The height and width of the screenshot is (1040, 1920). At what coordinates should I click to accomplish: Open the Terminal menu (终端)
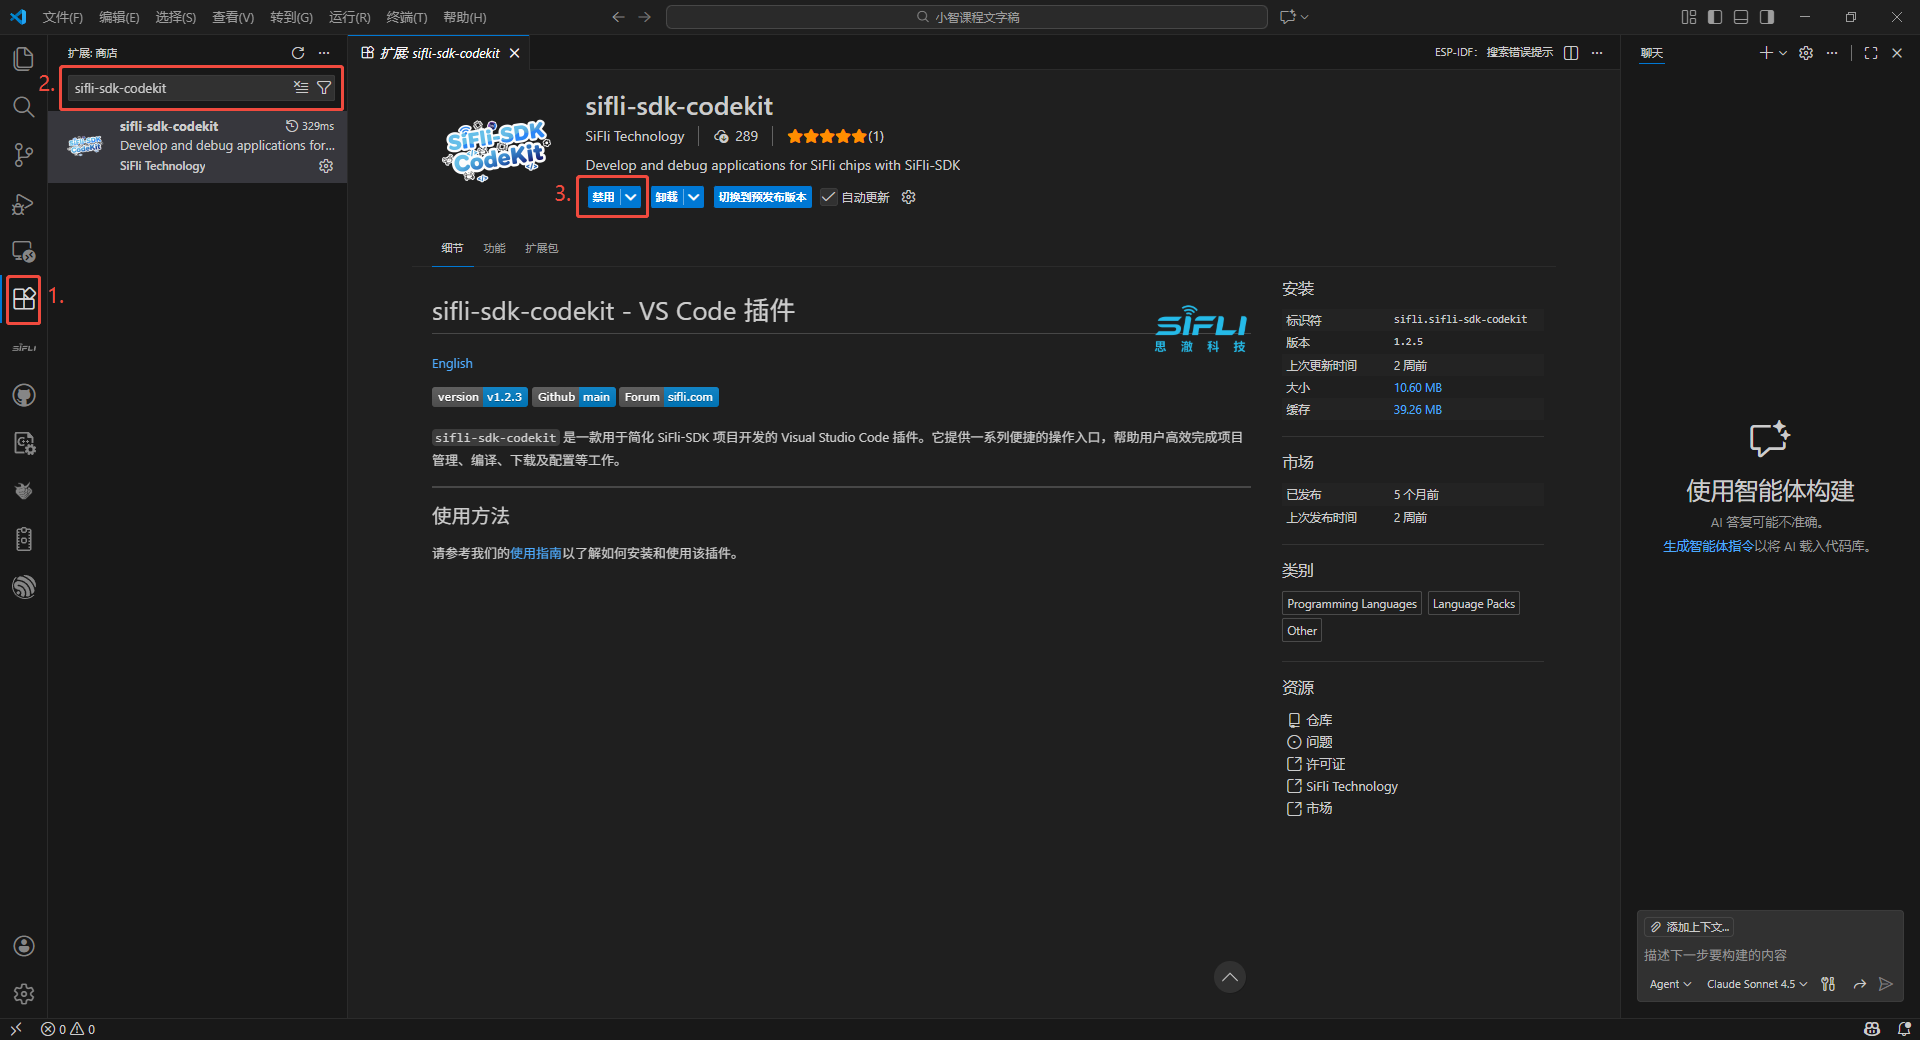point(406,17)
